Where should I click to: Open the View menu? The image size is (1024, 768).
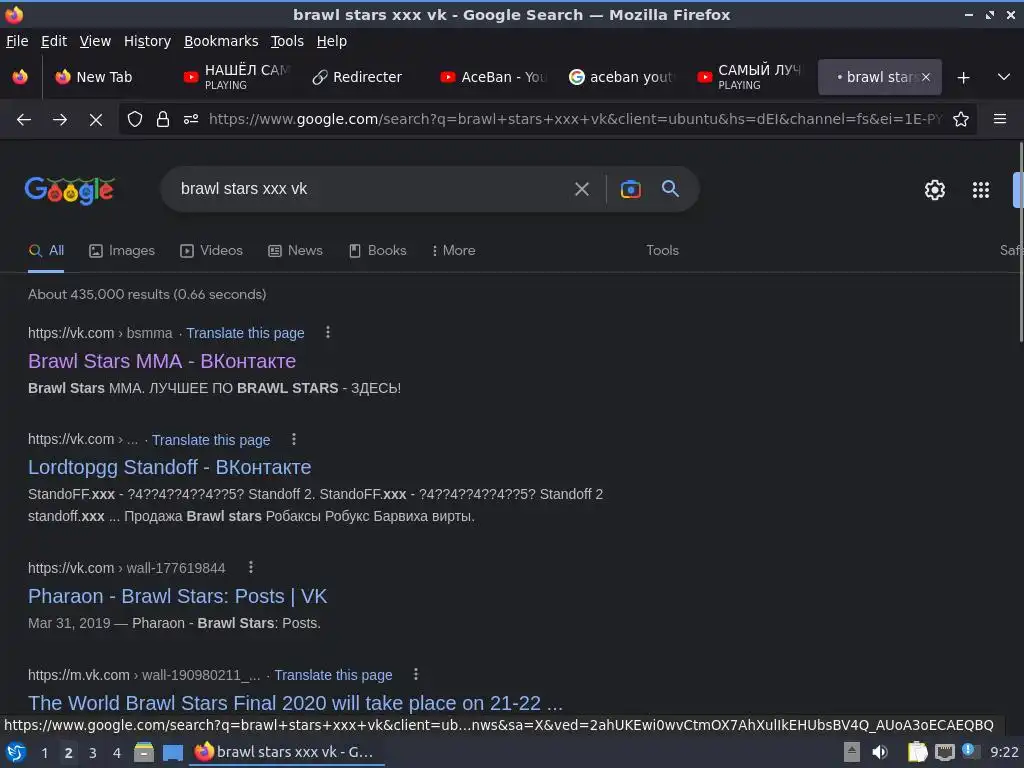coord(95,41)
